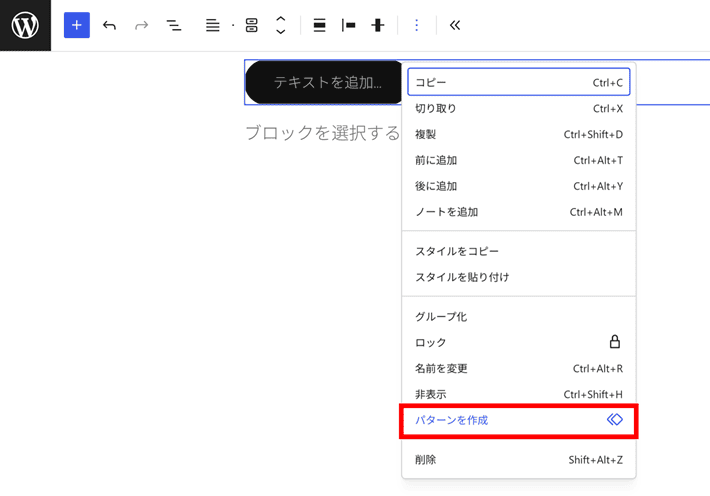
Task: Click 名前を変更 menu entry
Action: pos(518,368)
